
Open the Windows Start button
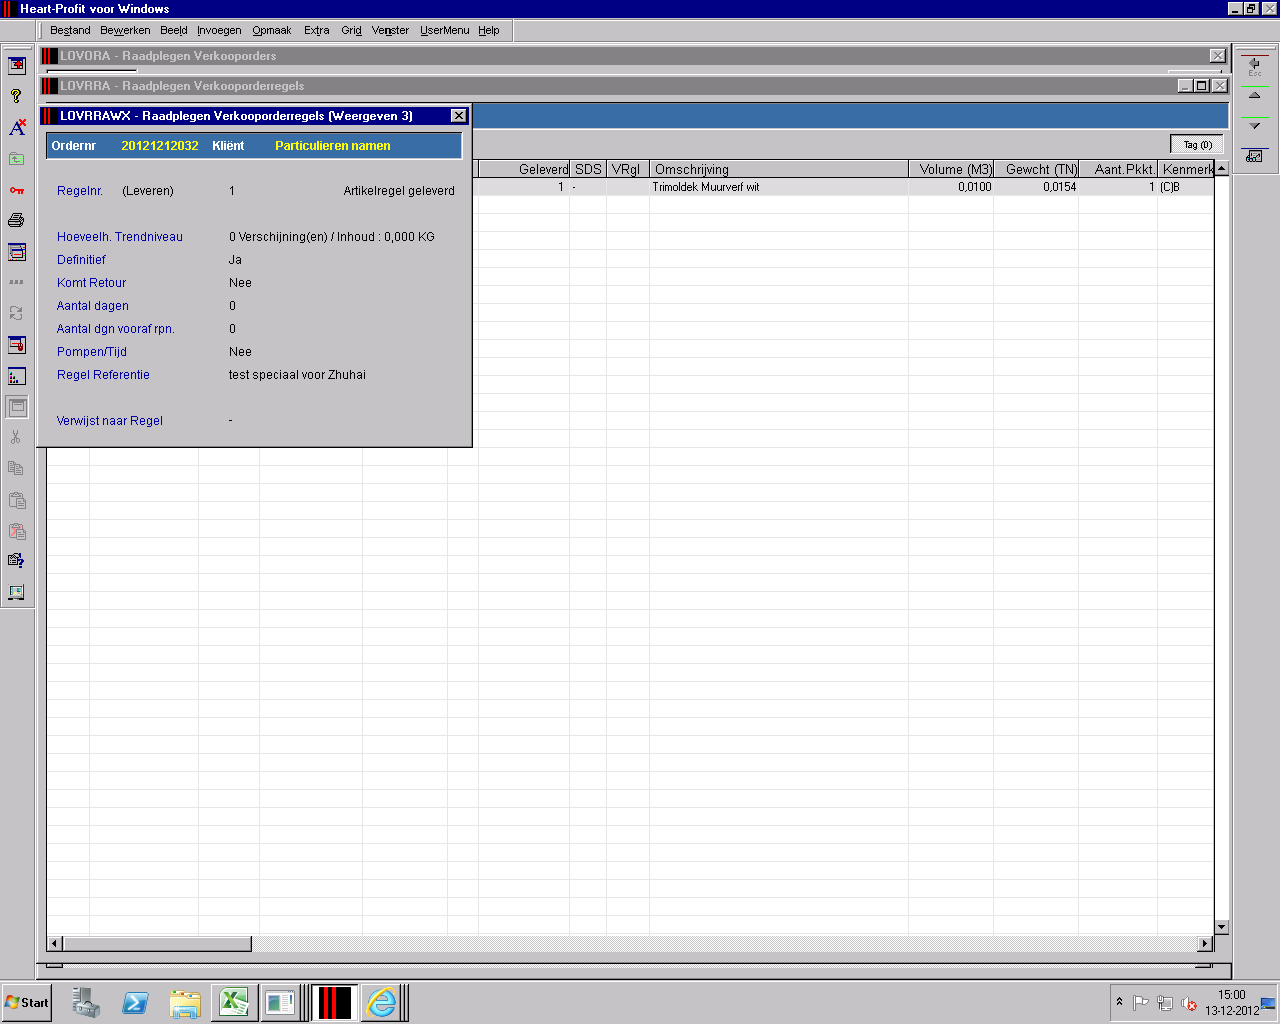26,1002
